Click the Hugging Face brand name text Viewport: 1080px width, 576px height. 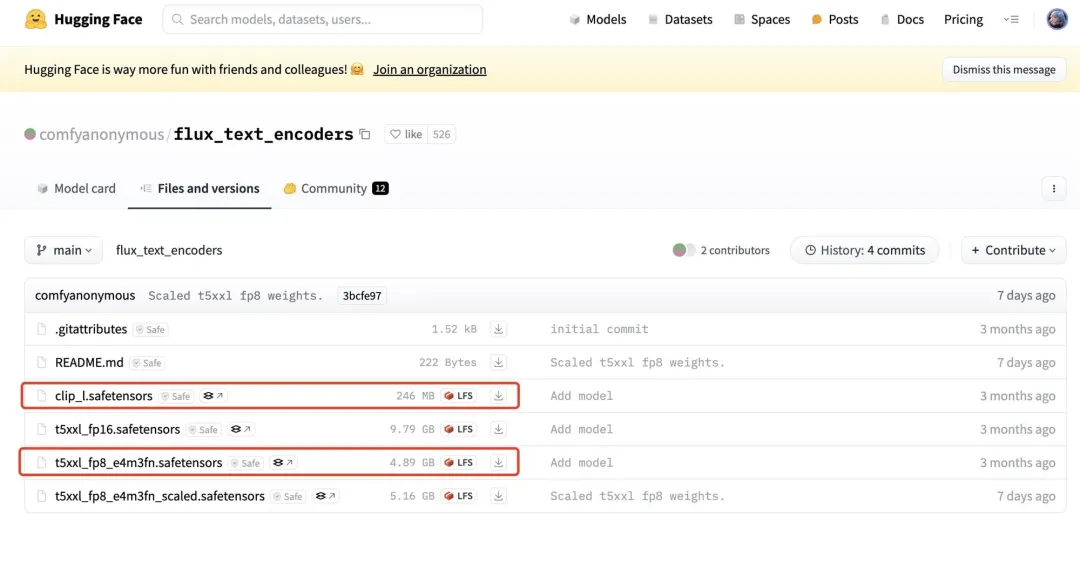(98, 19)
